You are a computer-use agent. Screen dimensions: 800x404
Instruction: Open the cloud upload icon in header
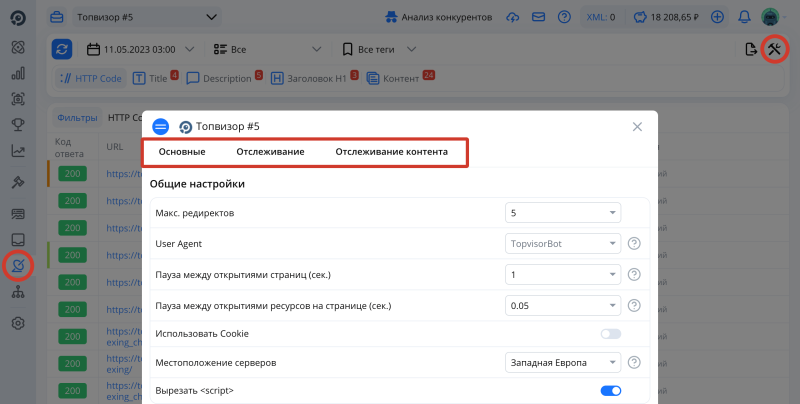coord(512,17)
